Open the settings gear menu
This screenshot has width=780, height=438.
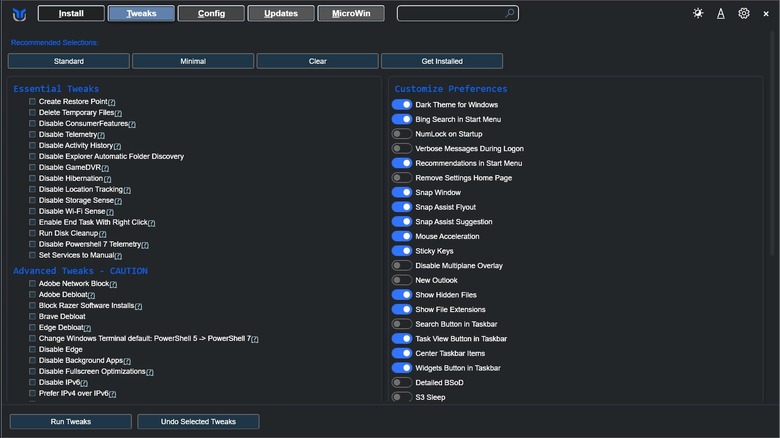(x=744, y=14)
